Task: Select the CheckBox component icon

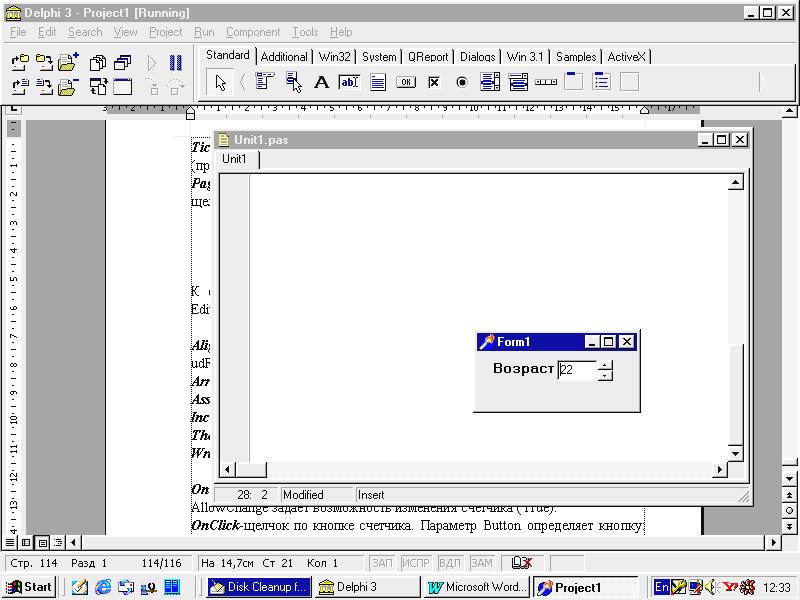Action: click(x=434, y=82)
